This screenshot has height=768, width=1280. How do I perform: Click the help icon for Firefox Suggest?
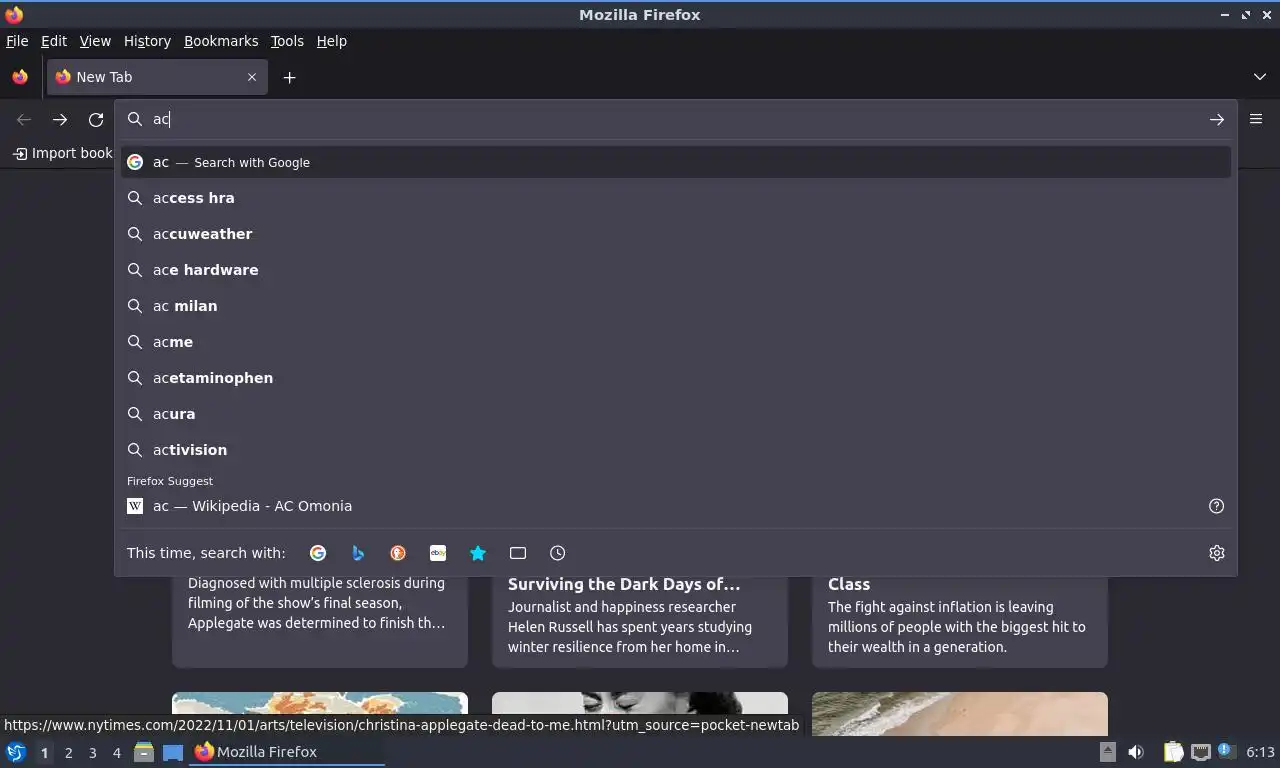[1217, 506]
